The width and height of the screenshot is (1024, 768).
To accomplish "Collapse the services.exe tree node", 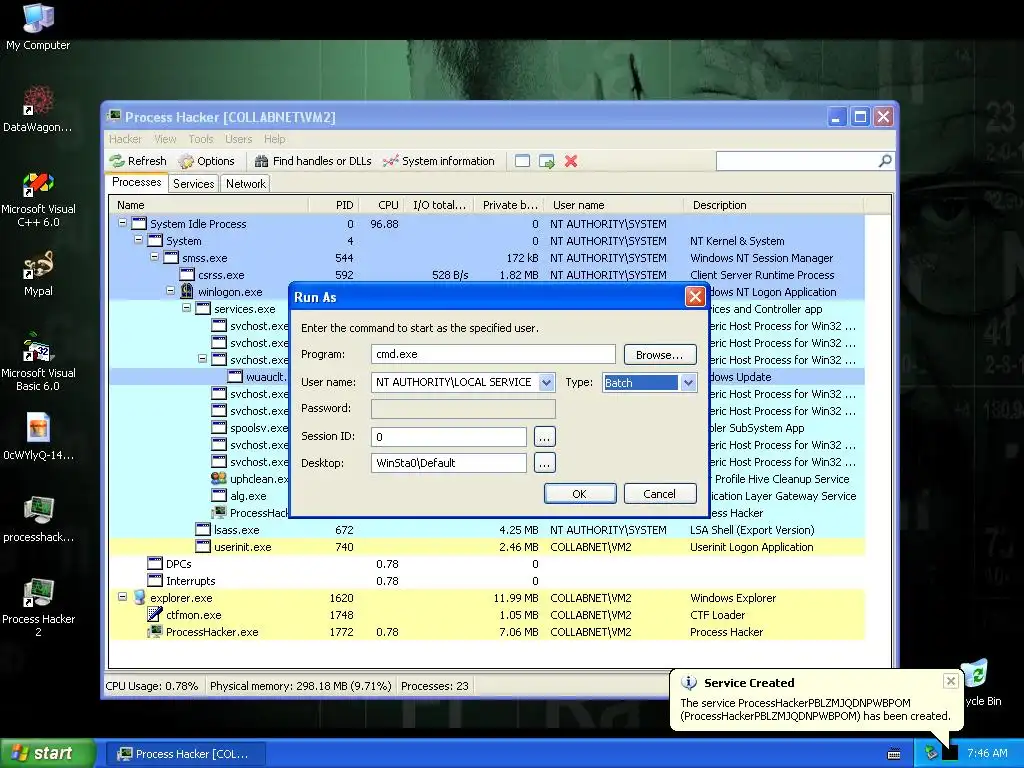I will click(x=186, y=308).
